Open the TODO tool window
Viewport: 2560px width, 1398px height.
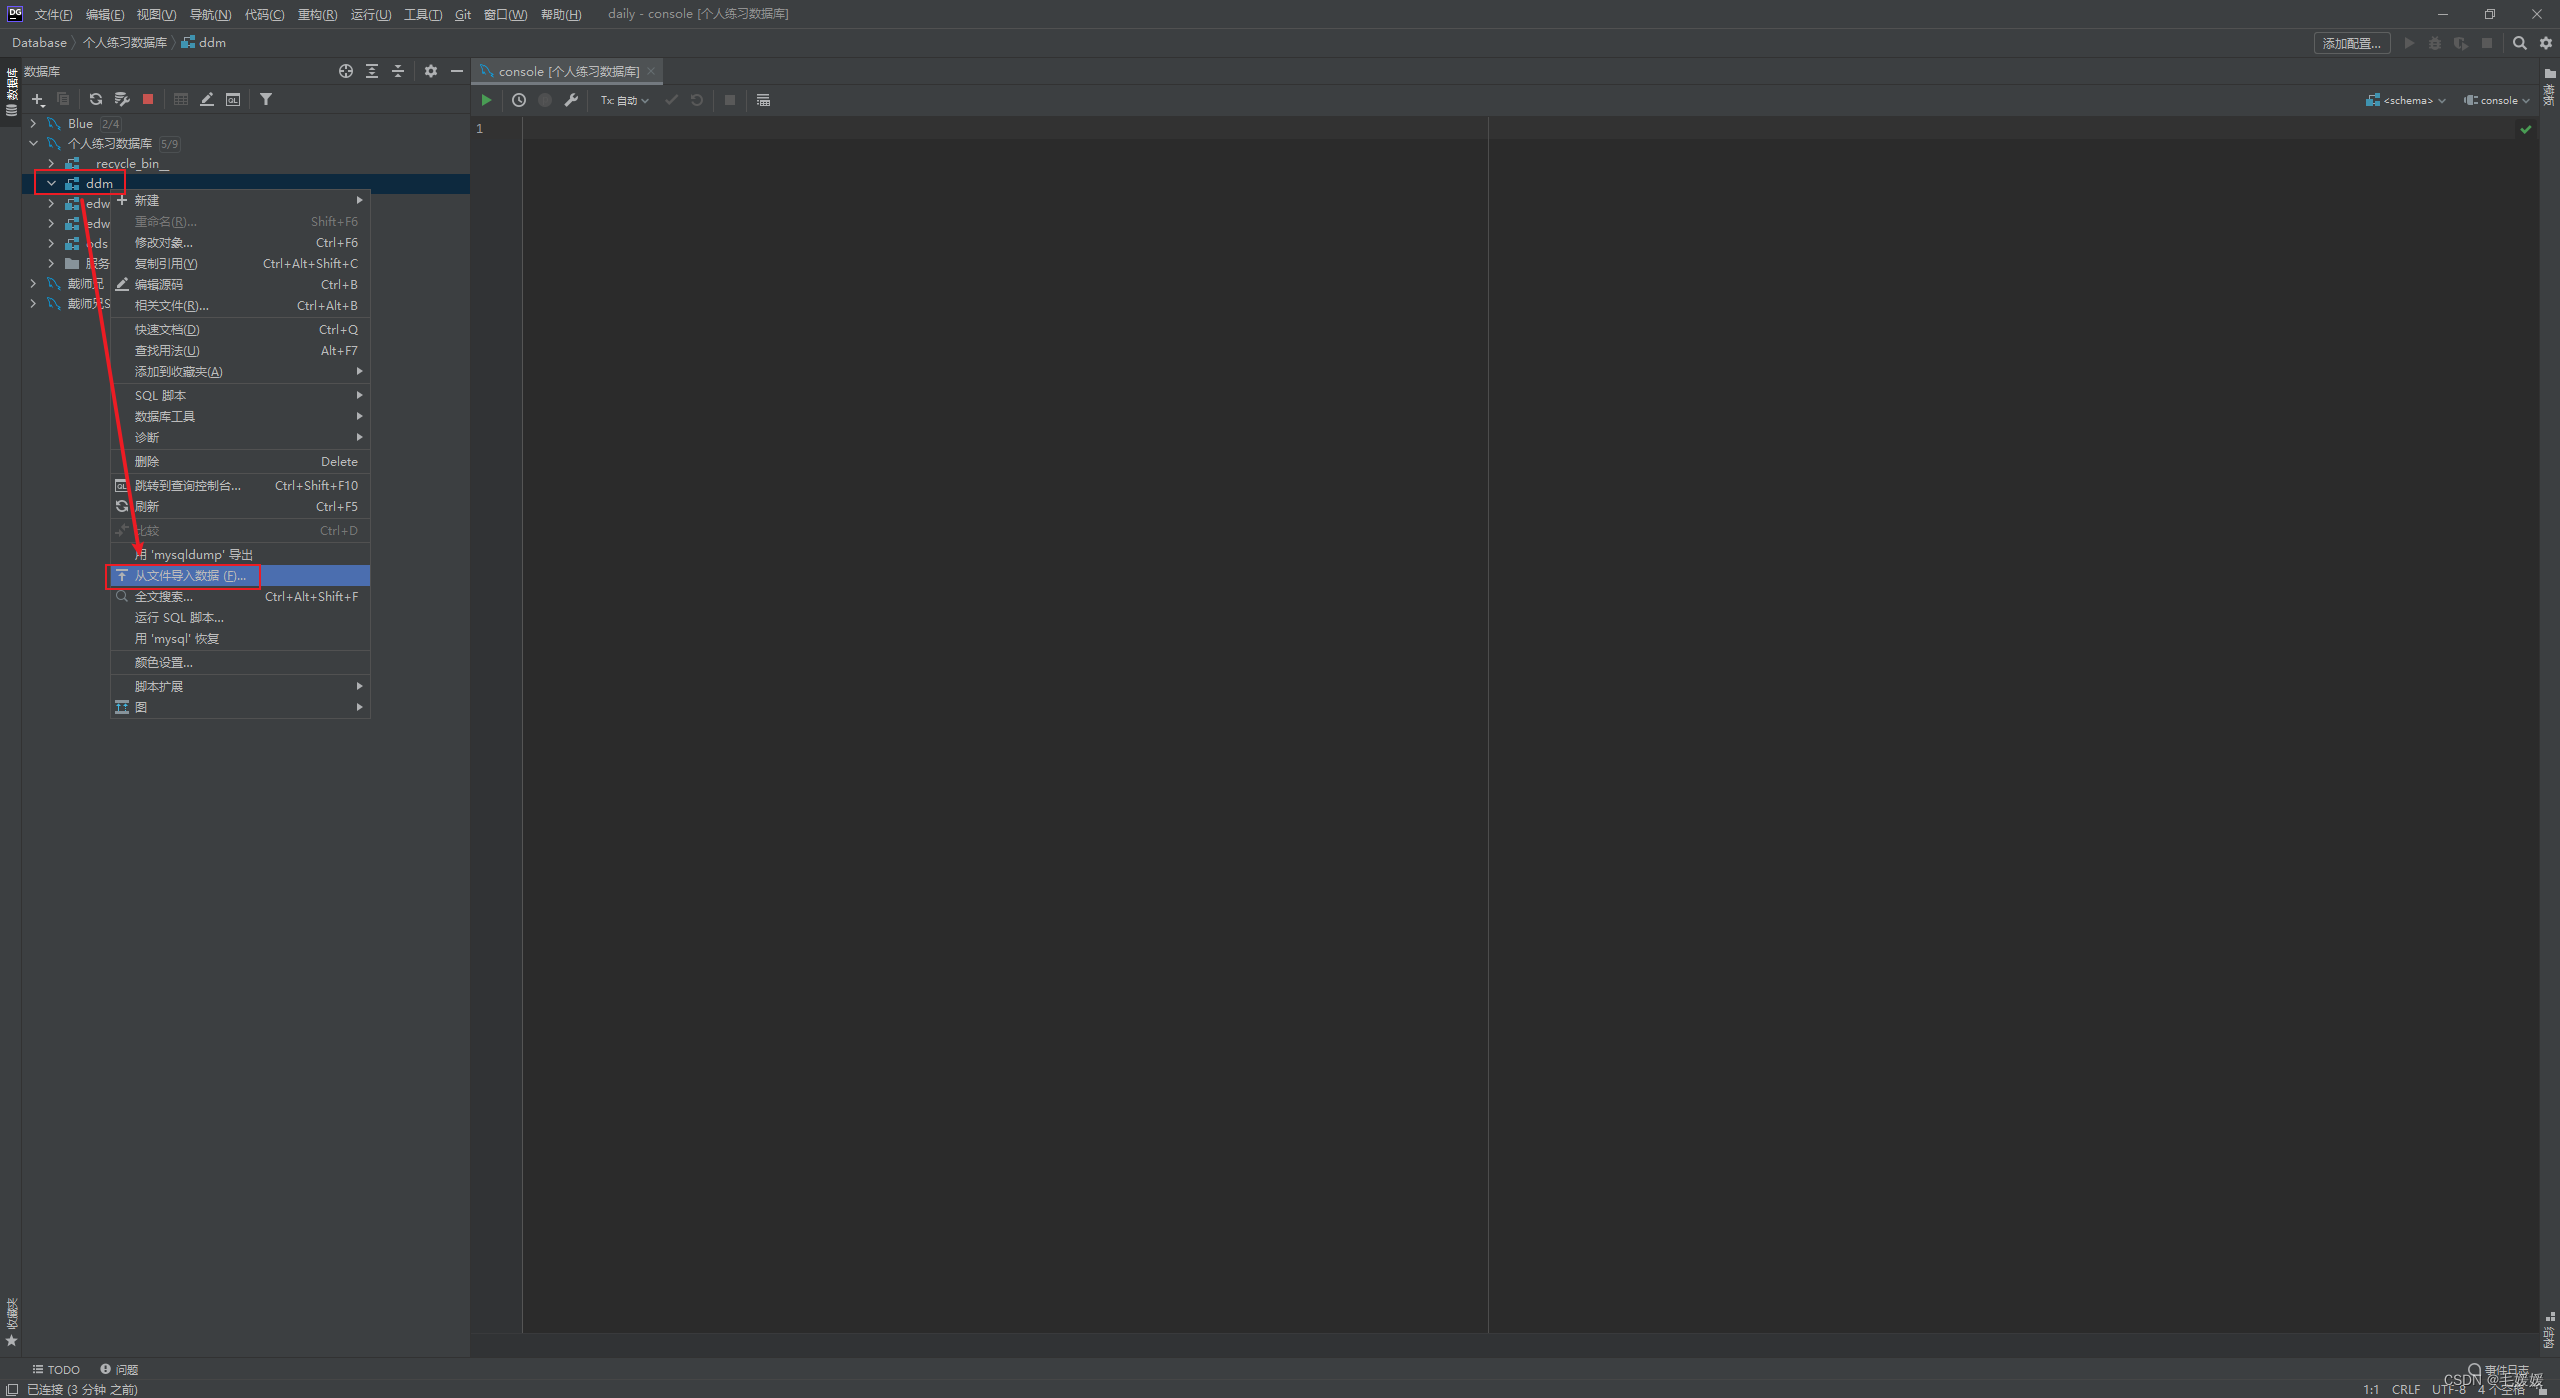(56, 1369)
